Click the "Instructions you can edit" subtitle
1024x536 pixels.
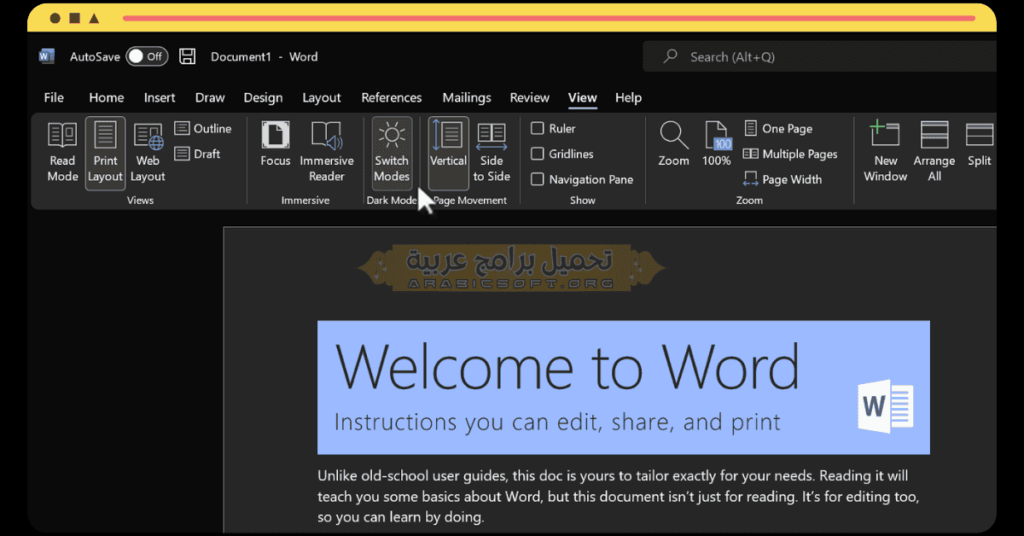click(557, 422)
